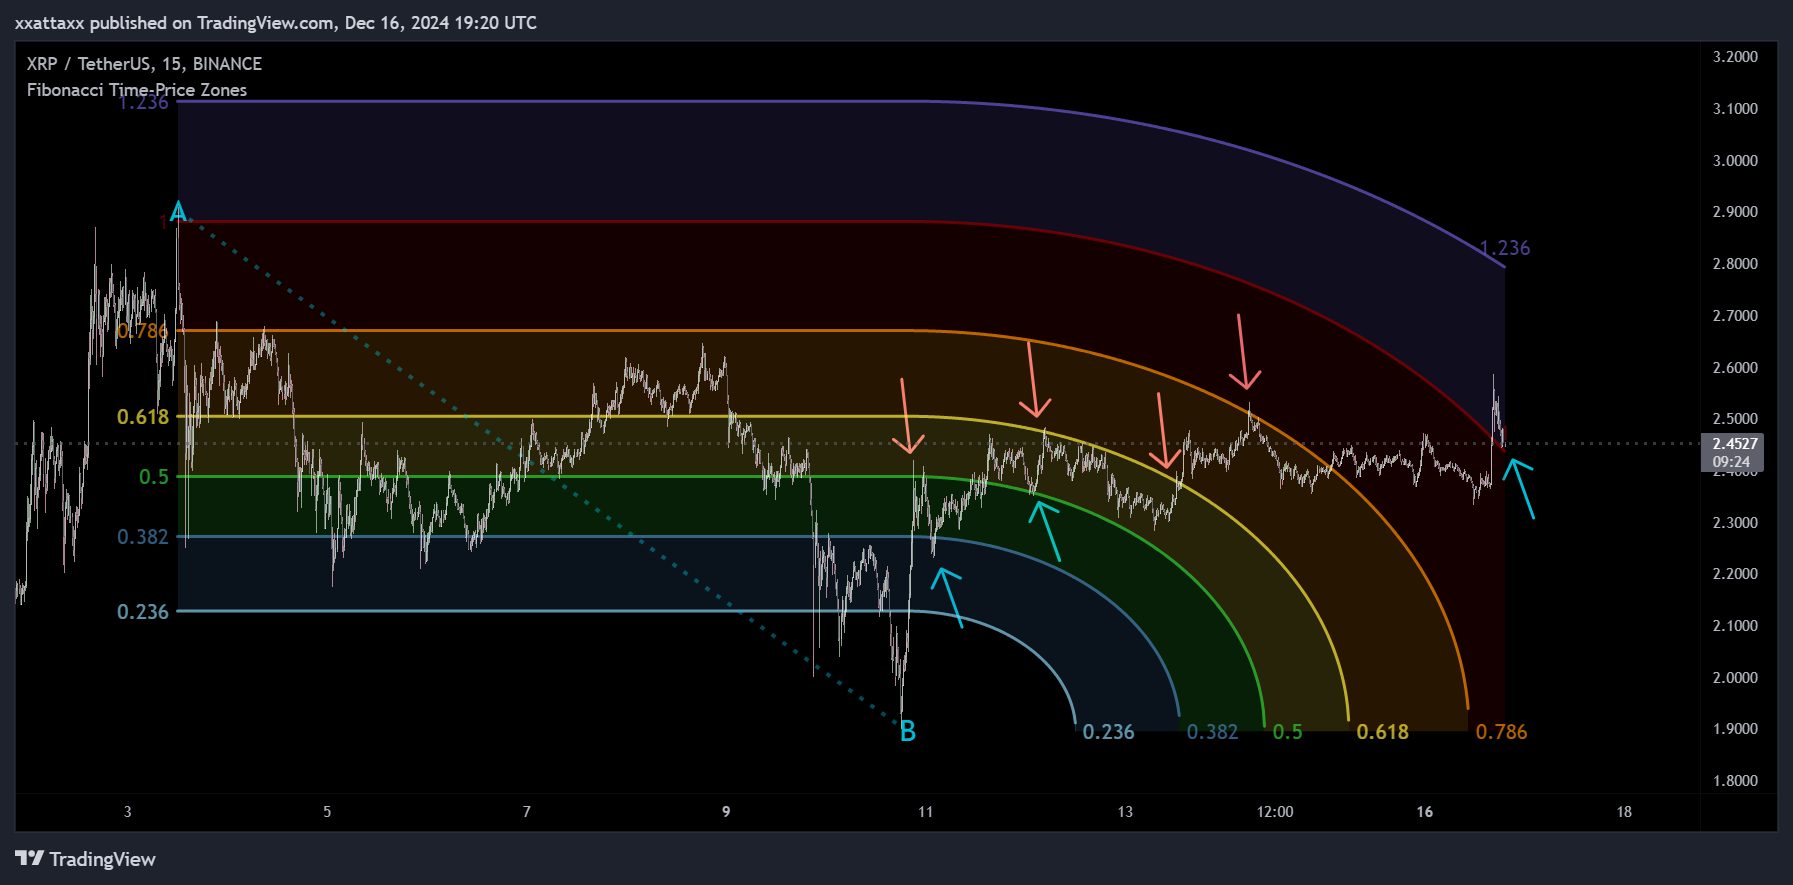
Task: Select anchor point label A on the chart
Action: (x=178, y=212)
